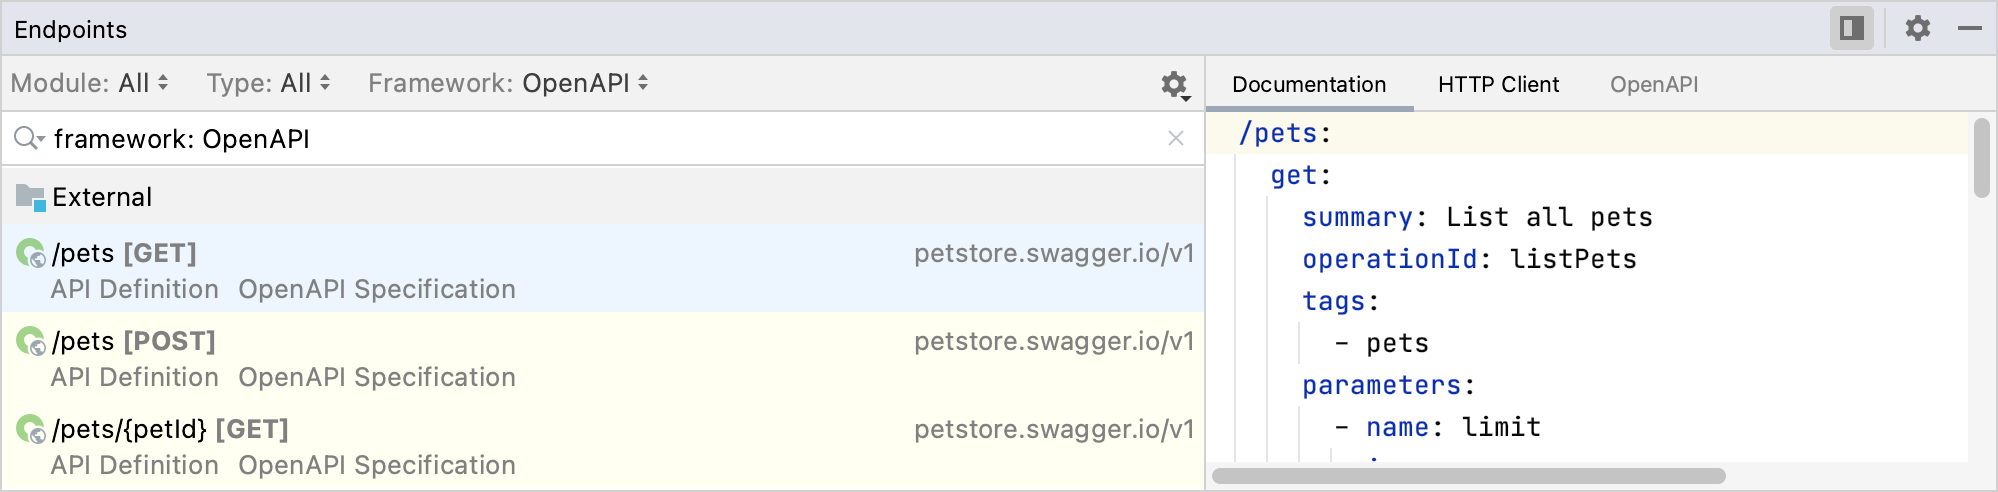Clear the search field with the X icon

coord(1176,138)
